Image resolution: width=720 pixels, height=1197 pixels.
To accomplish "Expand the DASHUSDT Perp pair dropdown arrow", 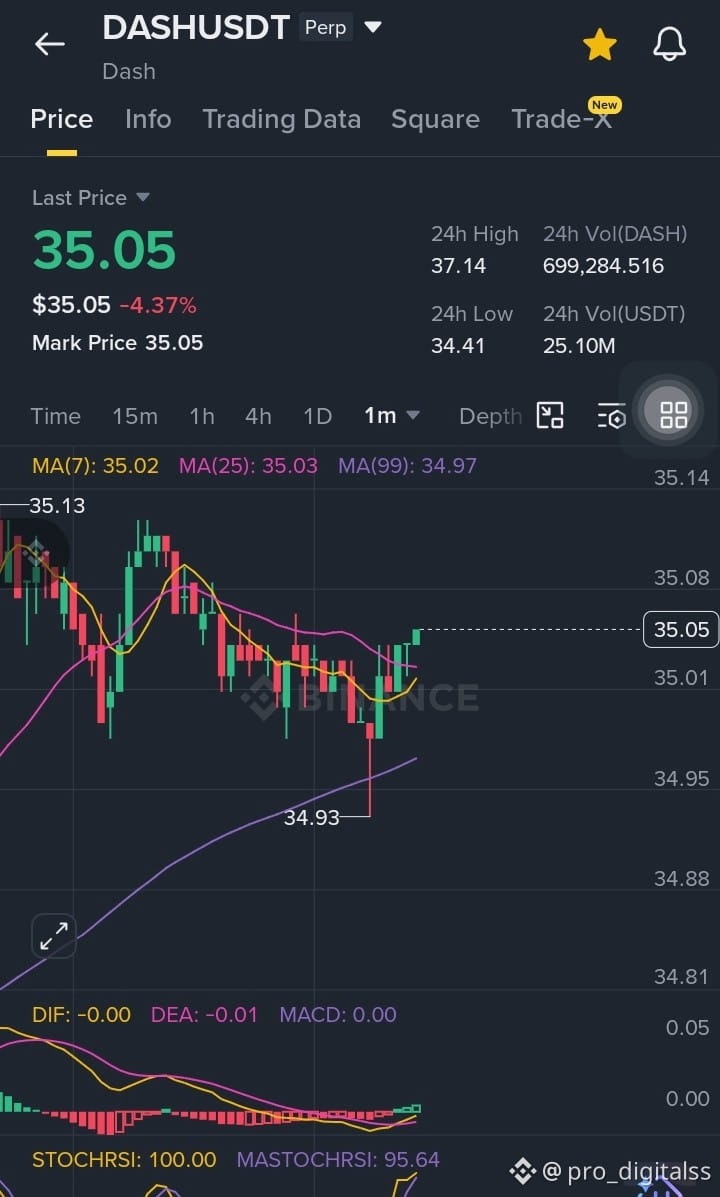I will coord(373,27).
